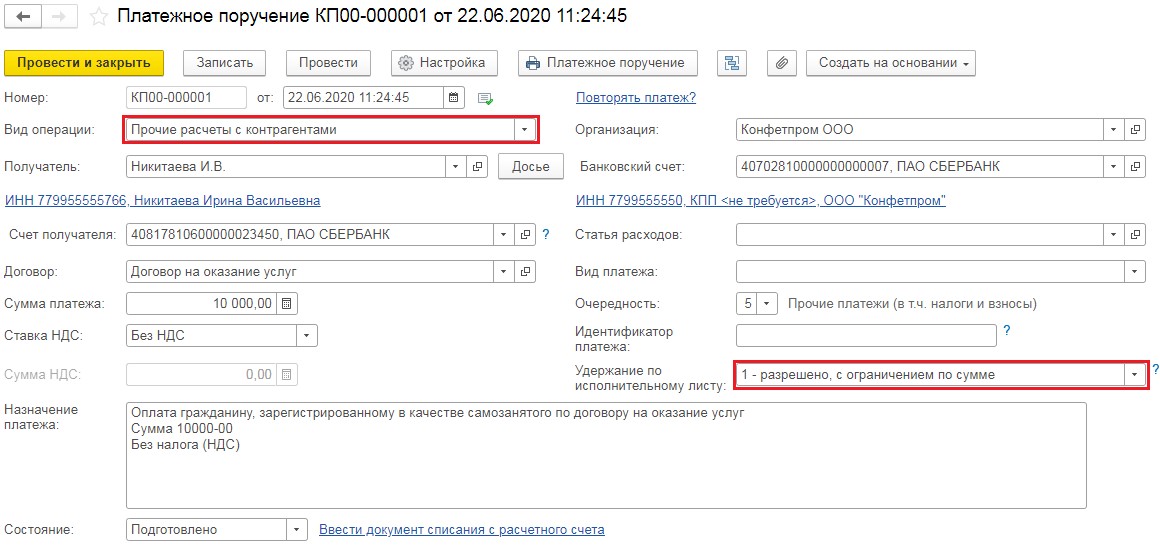Expand Статья расходов dropdown list
The width and height of the screenshot is (1160, 545).
(1113, 235)
